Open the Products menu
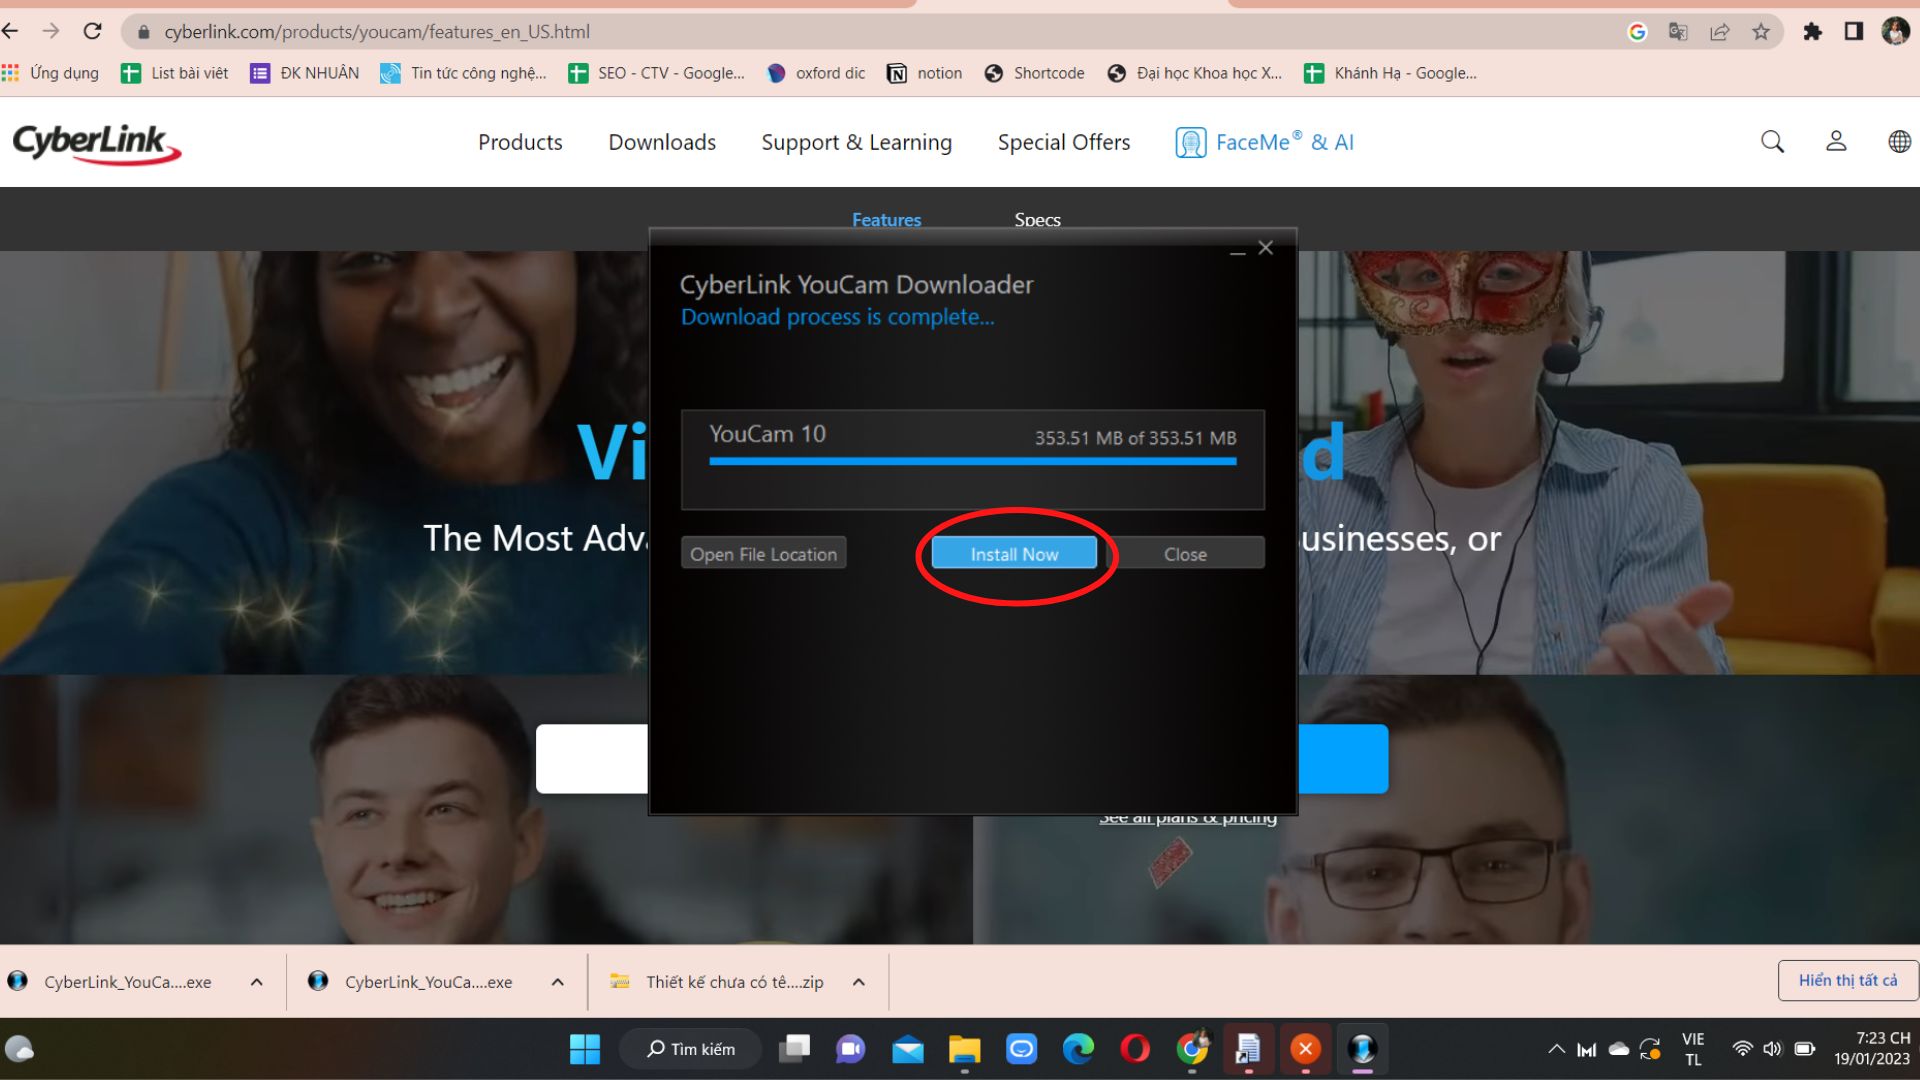The width and height of the screenshot is (1920, 1080). [x=520, y=142]
